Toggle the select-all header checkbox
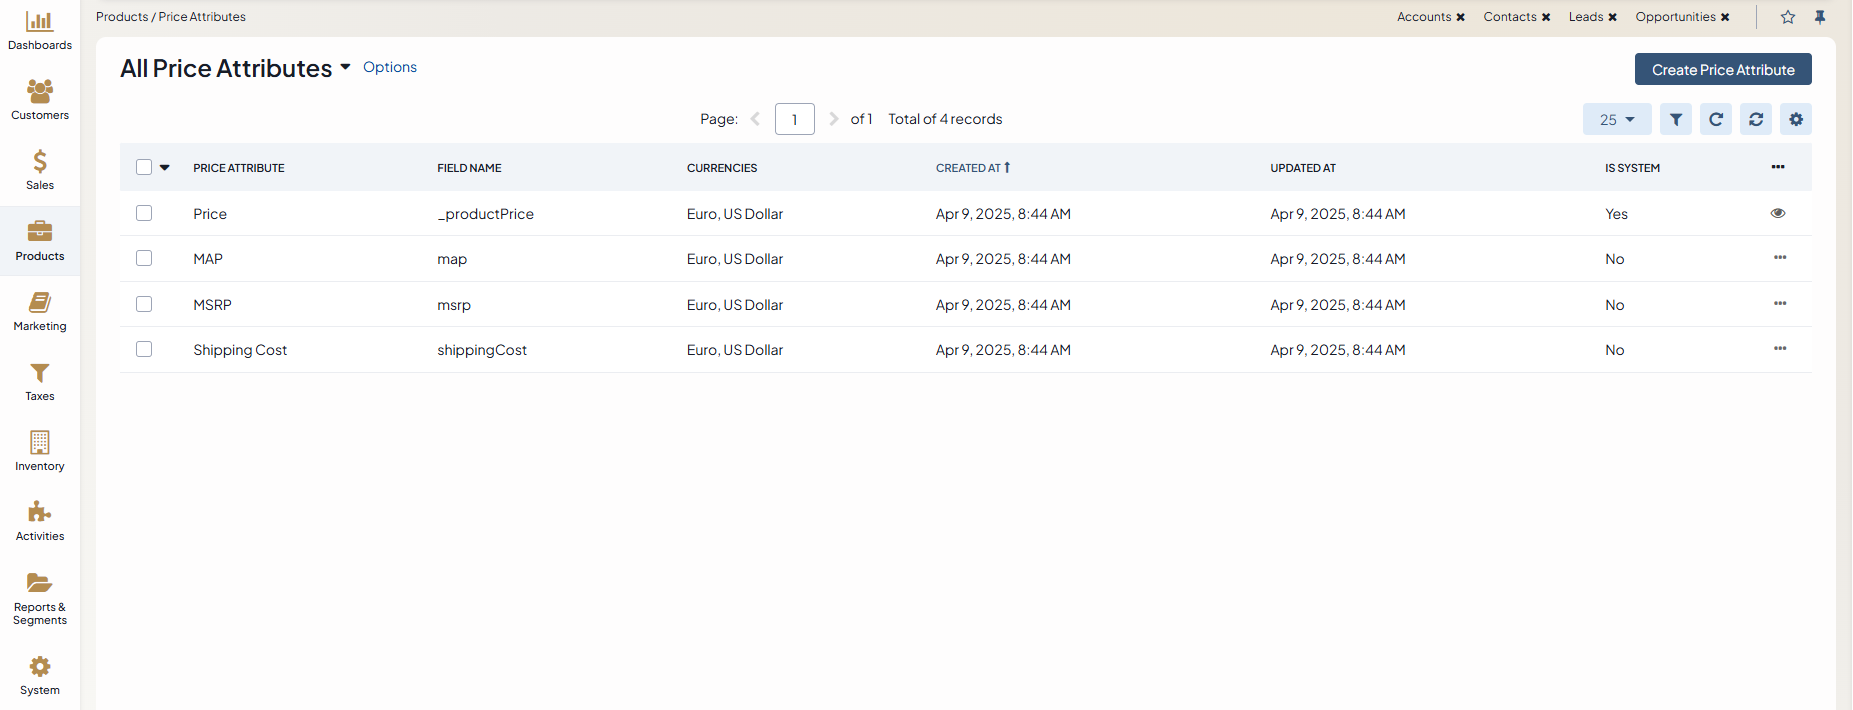The image size is (1853, 710). click(x=144, y=167)
